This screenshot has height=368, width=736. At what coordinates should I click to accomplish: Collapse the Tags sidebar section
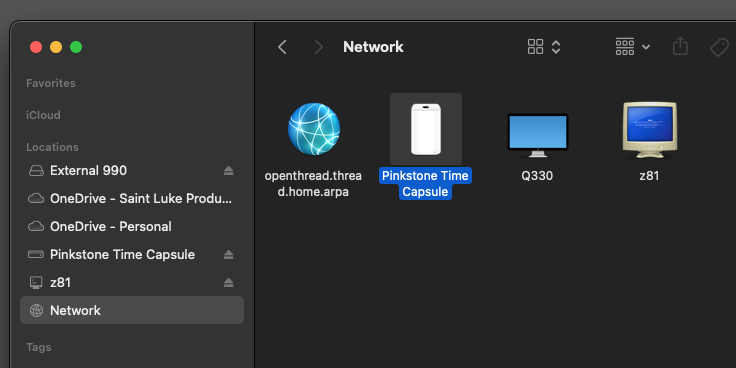[38, 347]
